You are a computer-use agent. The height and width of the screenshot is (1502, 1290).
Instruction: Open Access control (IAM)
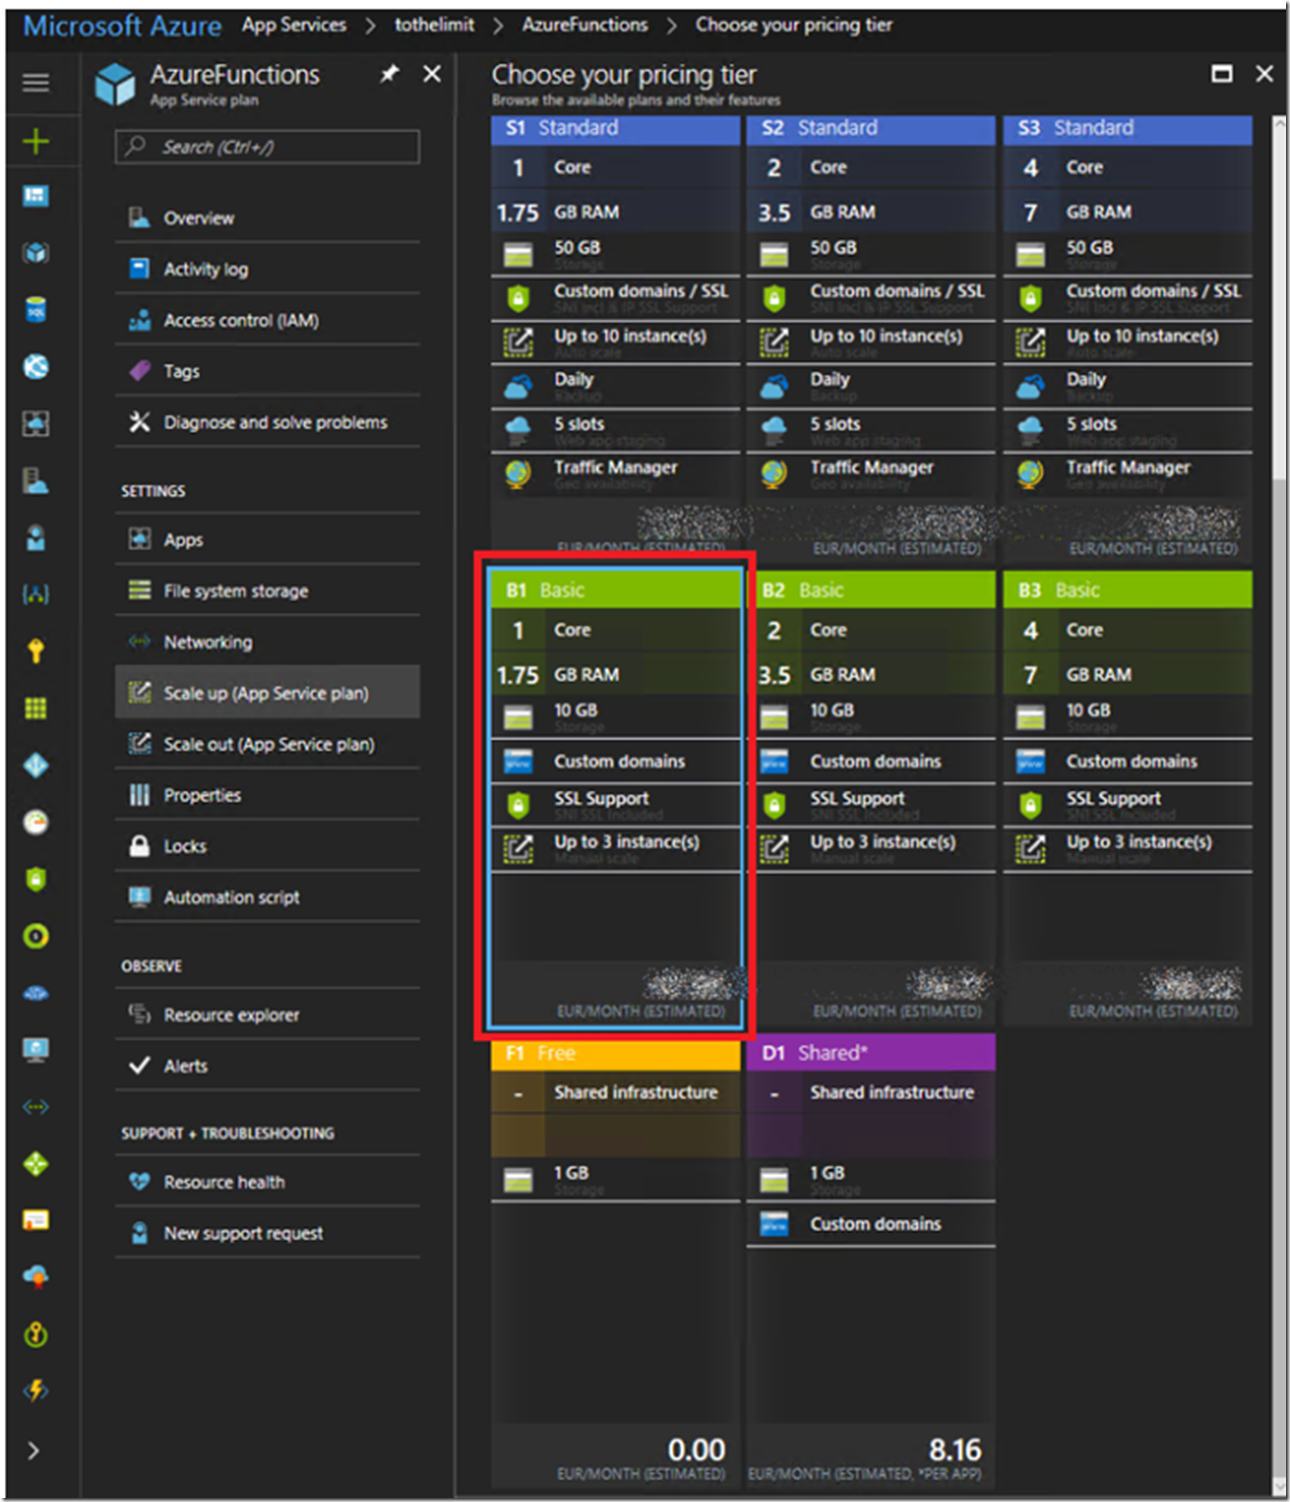(x=267, y=320)
